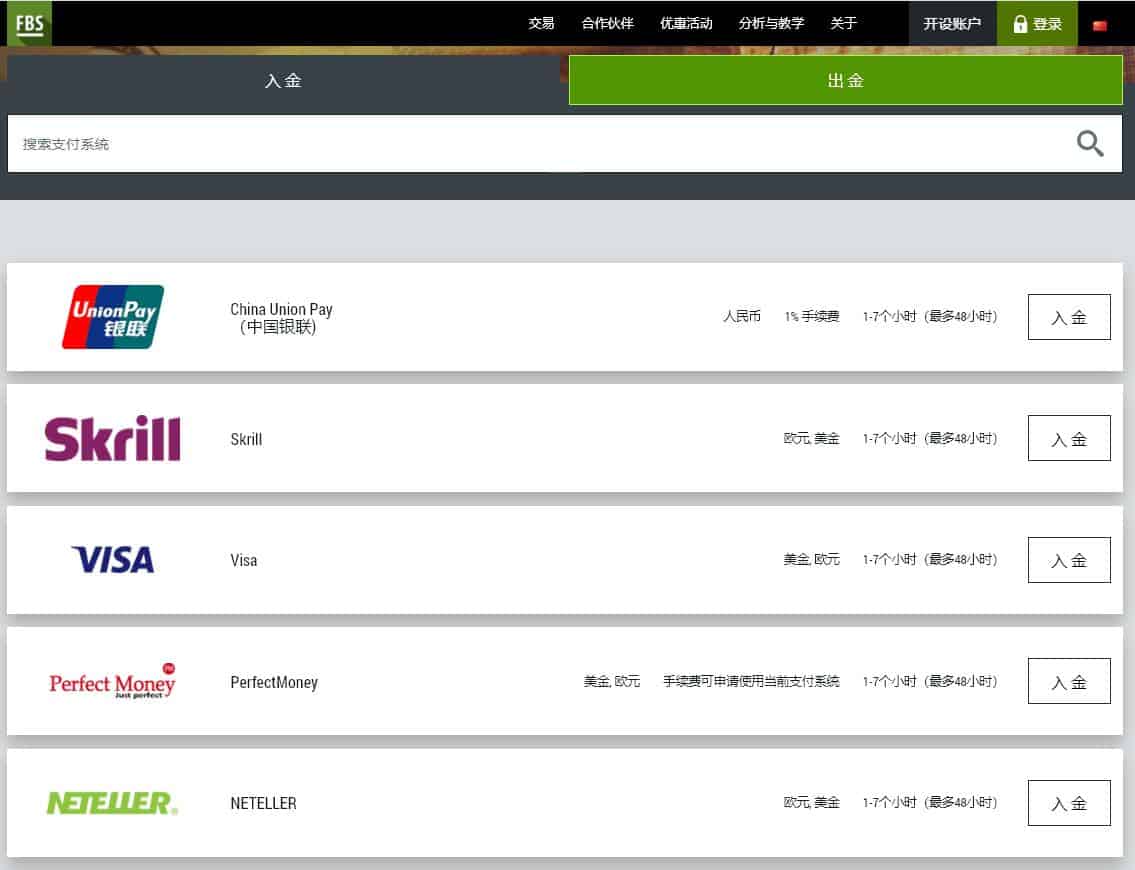The image size is (1135, 870).
Task: Click the 人民币 currency label
Action: click(x=742, y=316)
